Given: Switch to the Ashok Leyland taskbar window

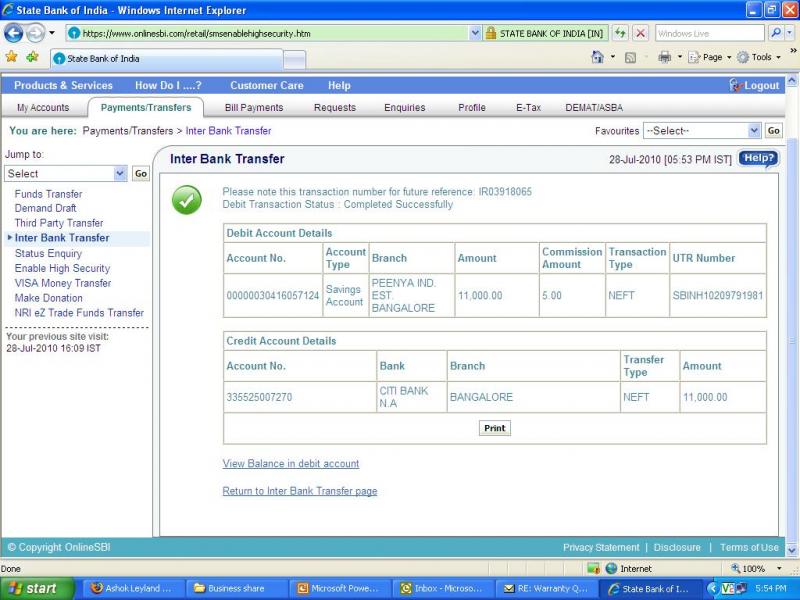Looking at the screenshot, I should tap(133, 588).
